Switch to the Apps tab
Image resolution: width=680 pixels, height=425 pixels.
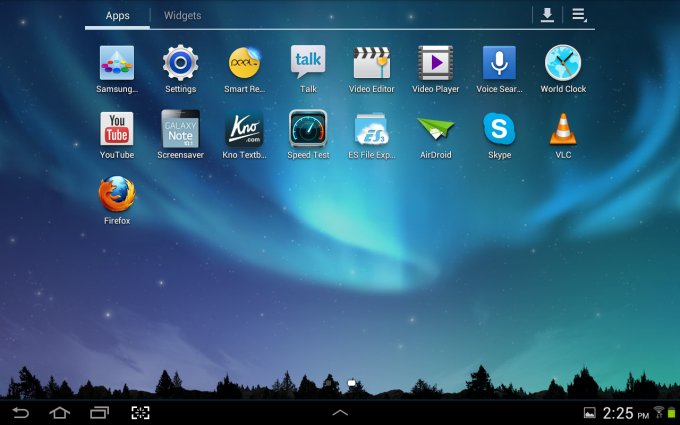118,16
